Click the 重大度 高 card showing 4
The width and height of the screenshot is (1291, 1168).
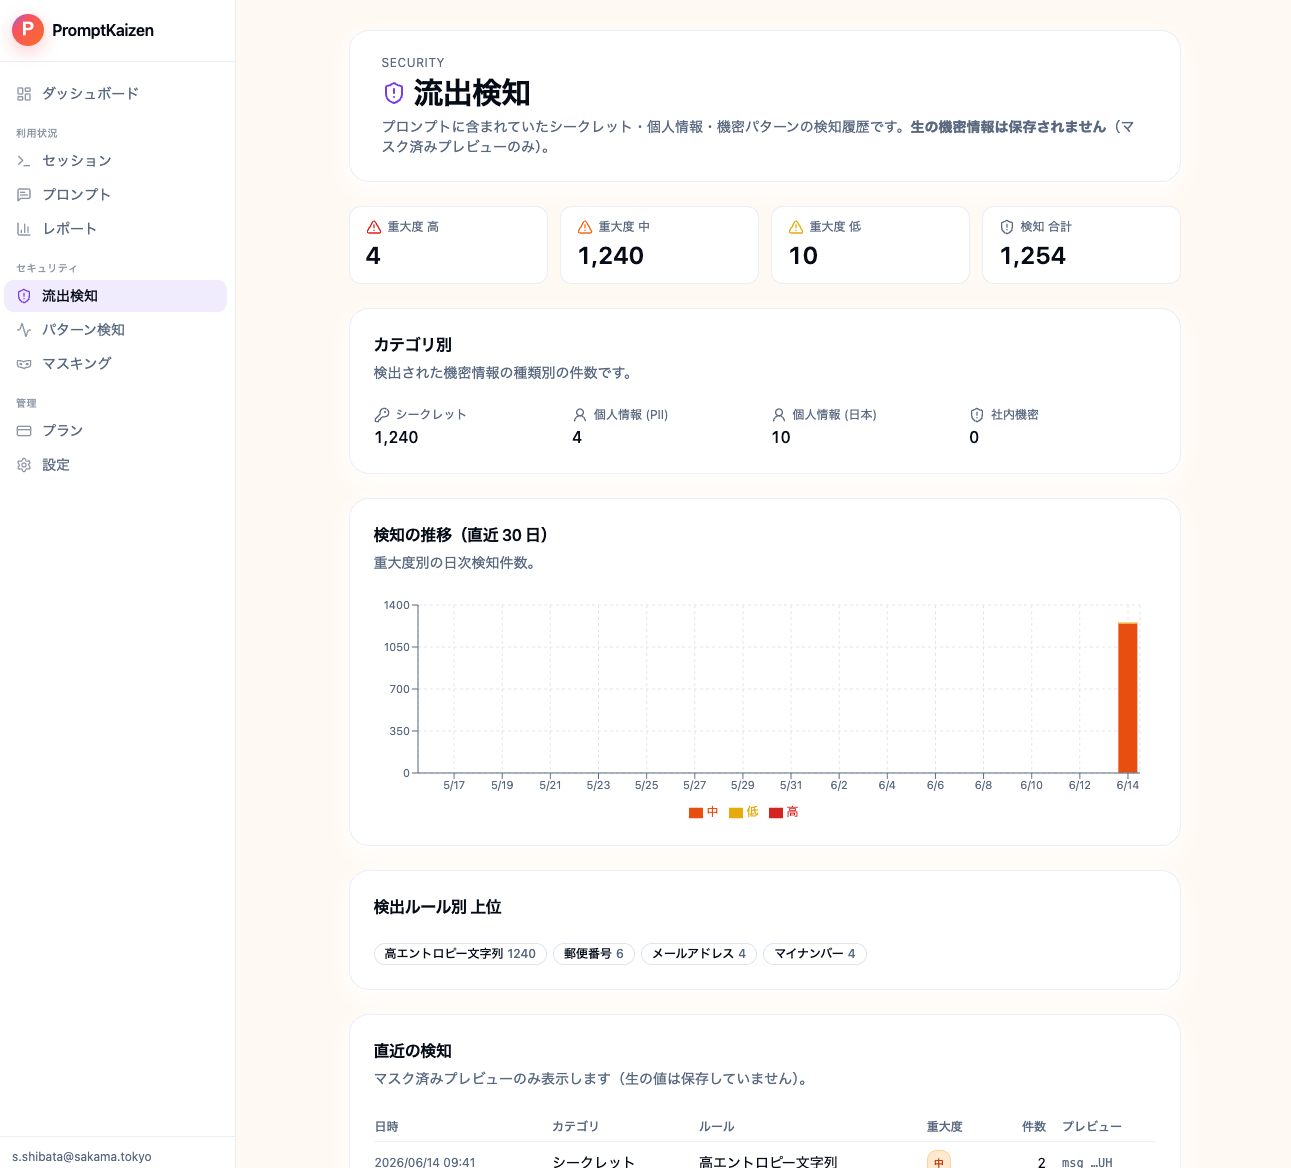(x=448, y=245)
